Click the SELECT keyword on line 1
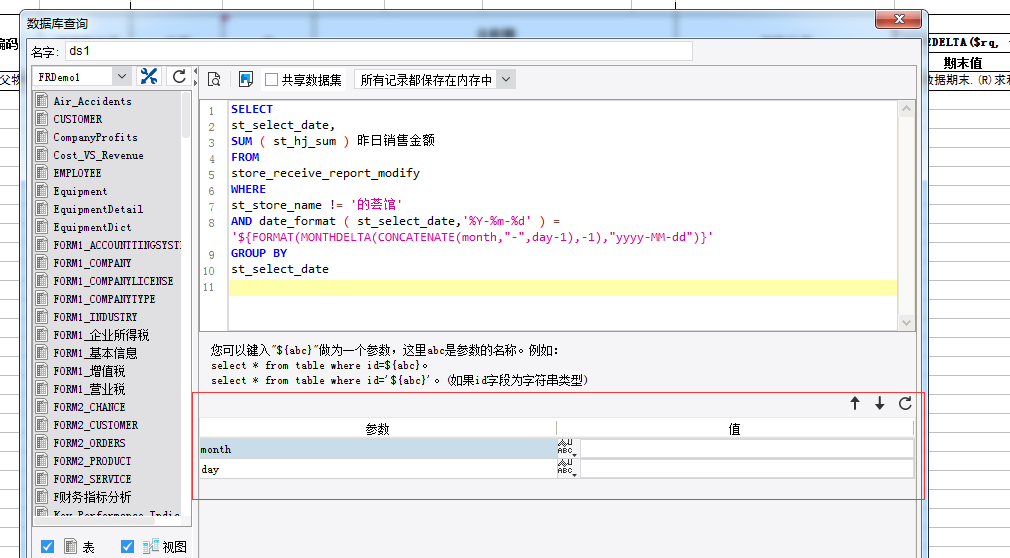Viewport: 1010px width, 558px height. pos(252,109)
